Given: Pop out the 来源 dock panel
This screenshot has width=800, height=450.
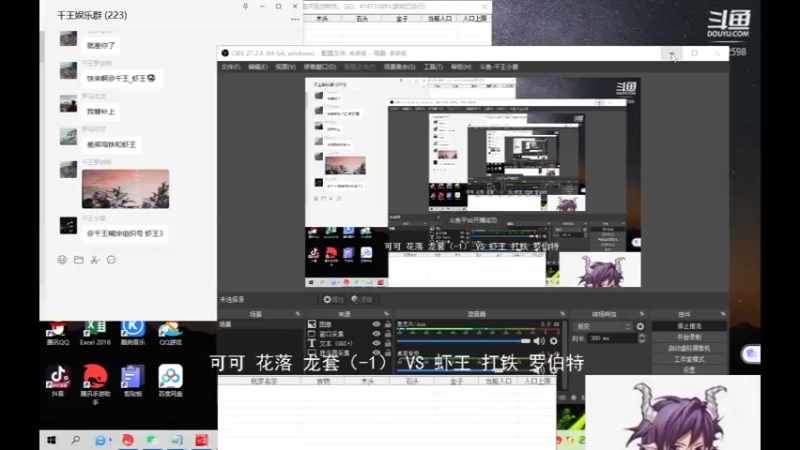Looking at the screenshot, I should click(x=386, y=314).
